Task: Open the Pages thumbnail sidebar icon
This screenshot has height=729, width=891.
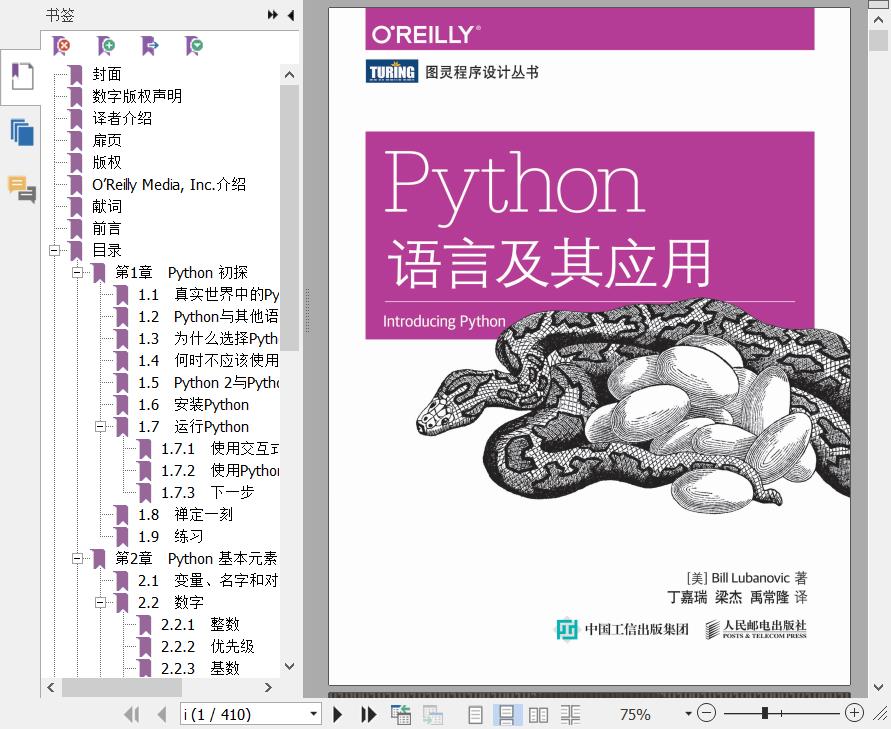Action: coord(22,132)
